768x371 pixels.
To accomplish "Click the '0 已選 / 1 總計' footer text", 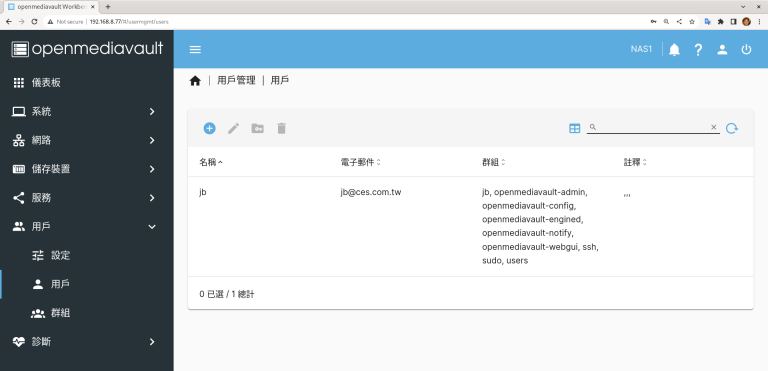I will 227,294.
